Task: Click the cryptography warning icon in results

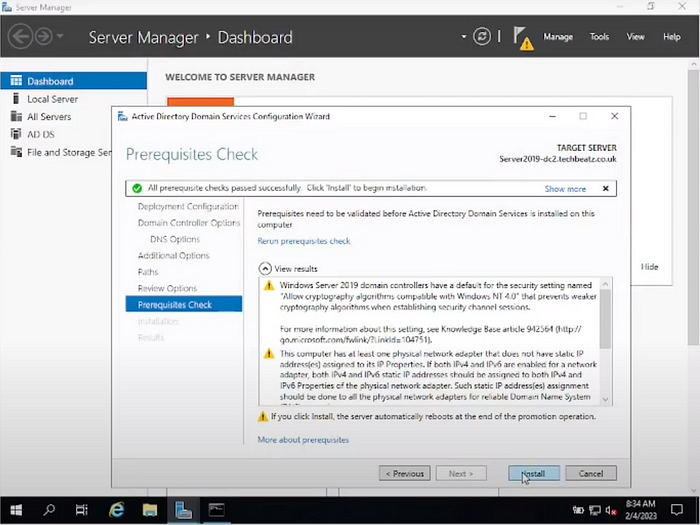Action: (x=269, y=286)
